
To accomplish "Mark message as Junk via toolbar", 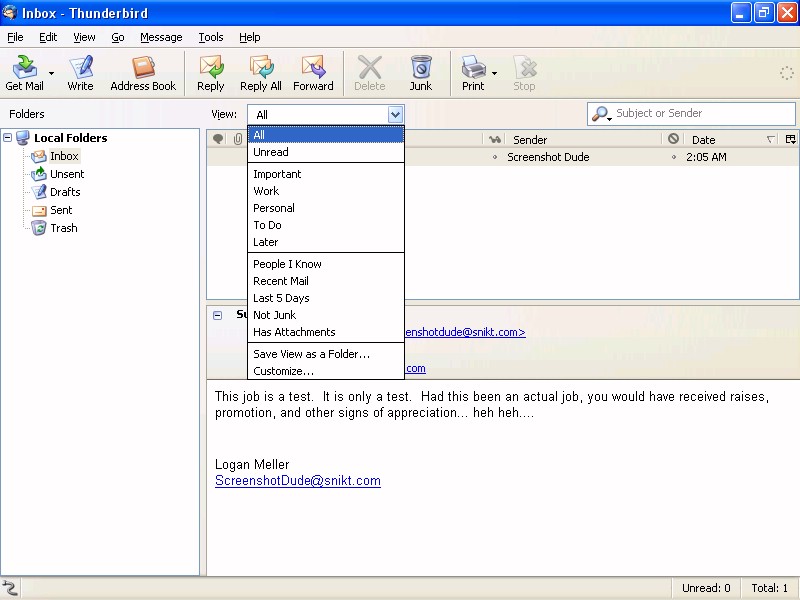I will 421,73.
